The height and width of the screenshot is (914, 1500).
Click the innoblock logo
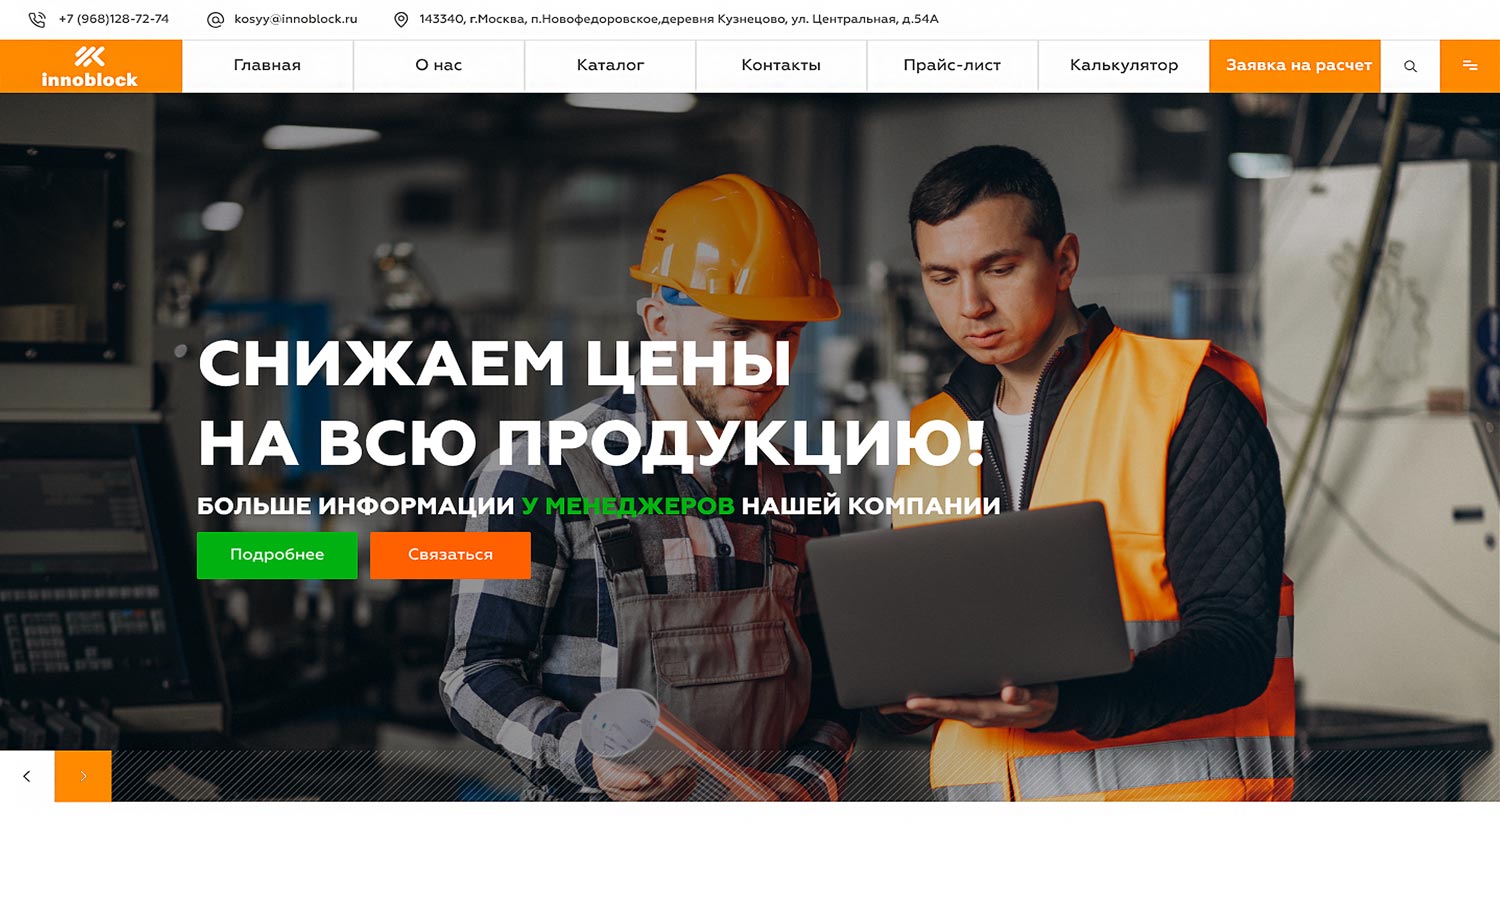tap(90, 66)
